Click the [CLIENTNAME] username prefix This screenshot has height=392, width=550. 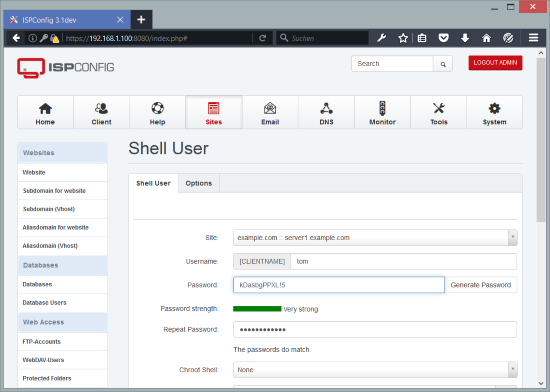coord(262,262)
